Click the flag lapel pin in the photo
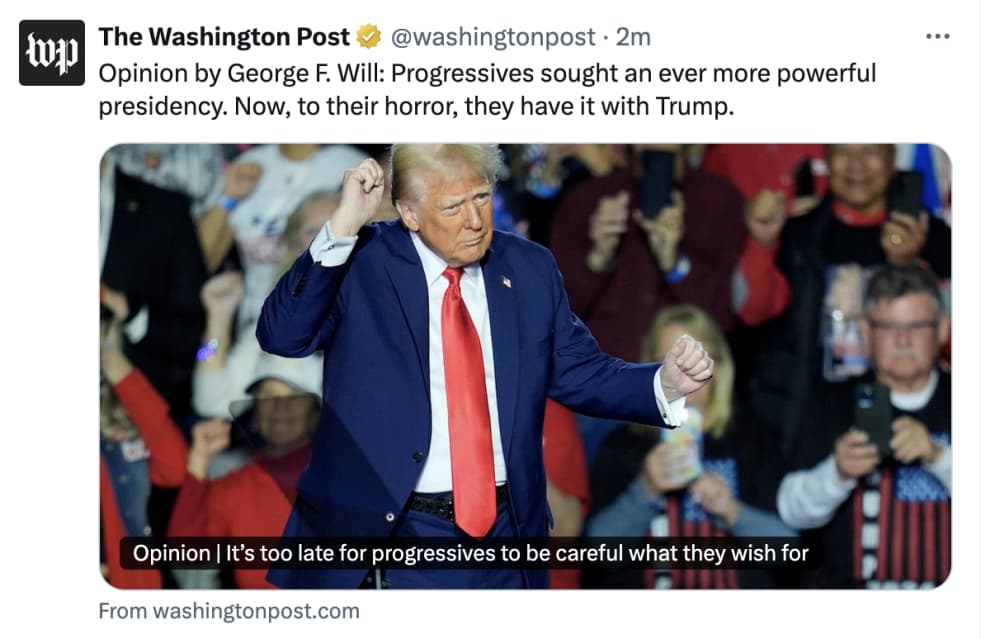1000x639 pixels. 506,281
